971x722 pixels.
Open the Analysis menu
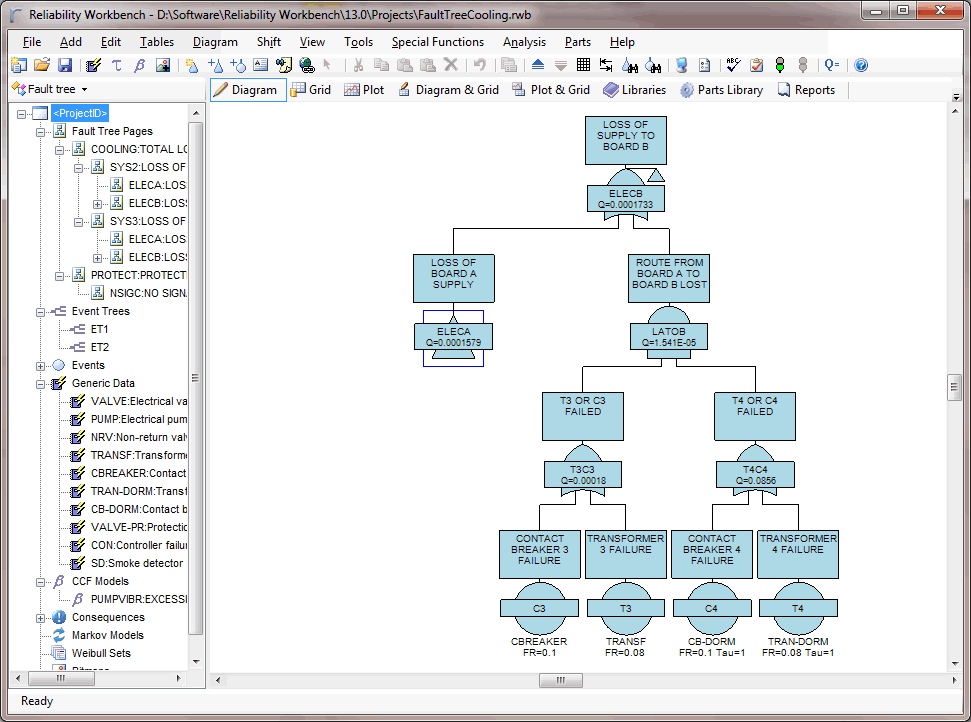point(524,42)
